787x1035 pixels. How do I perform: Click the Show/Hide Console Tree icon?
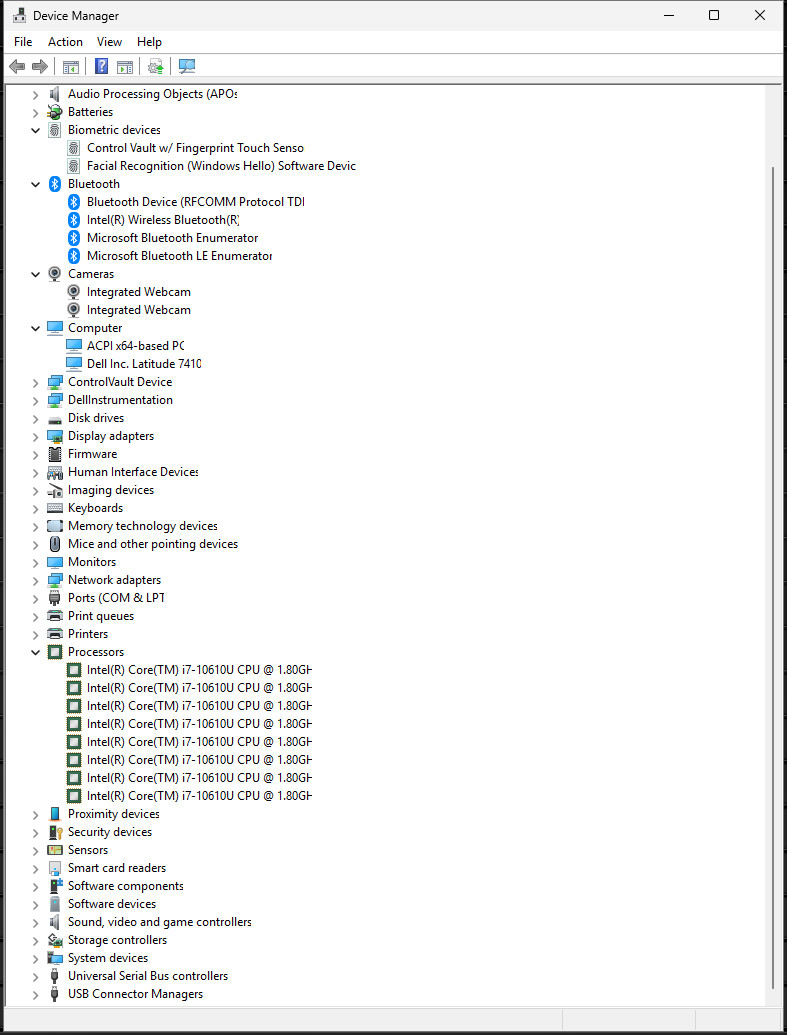pyautogui.click(x=71, y=66)
